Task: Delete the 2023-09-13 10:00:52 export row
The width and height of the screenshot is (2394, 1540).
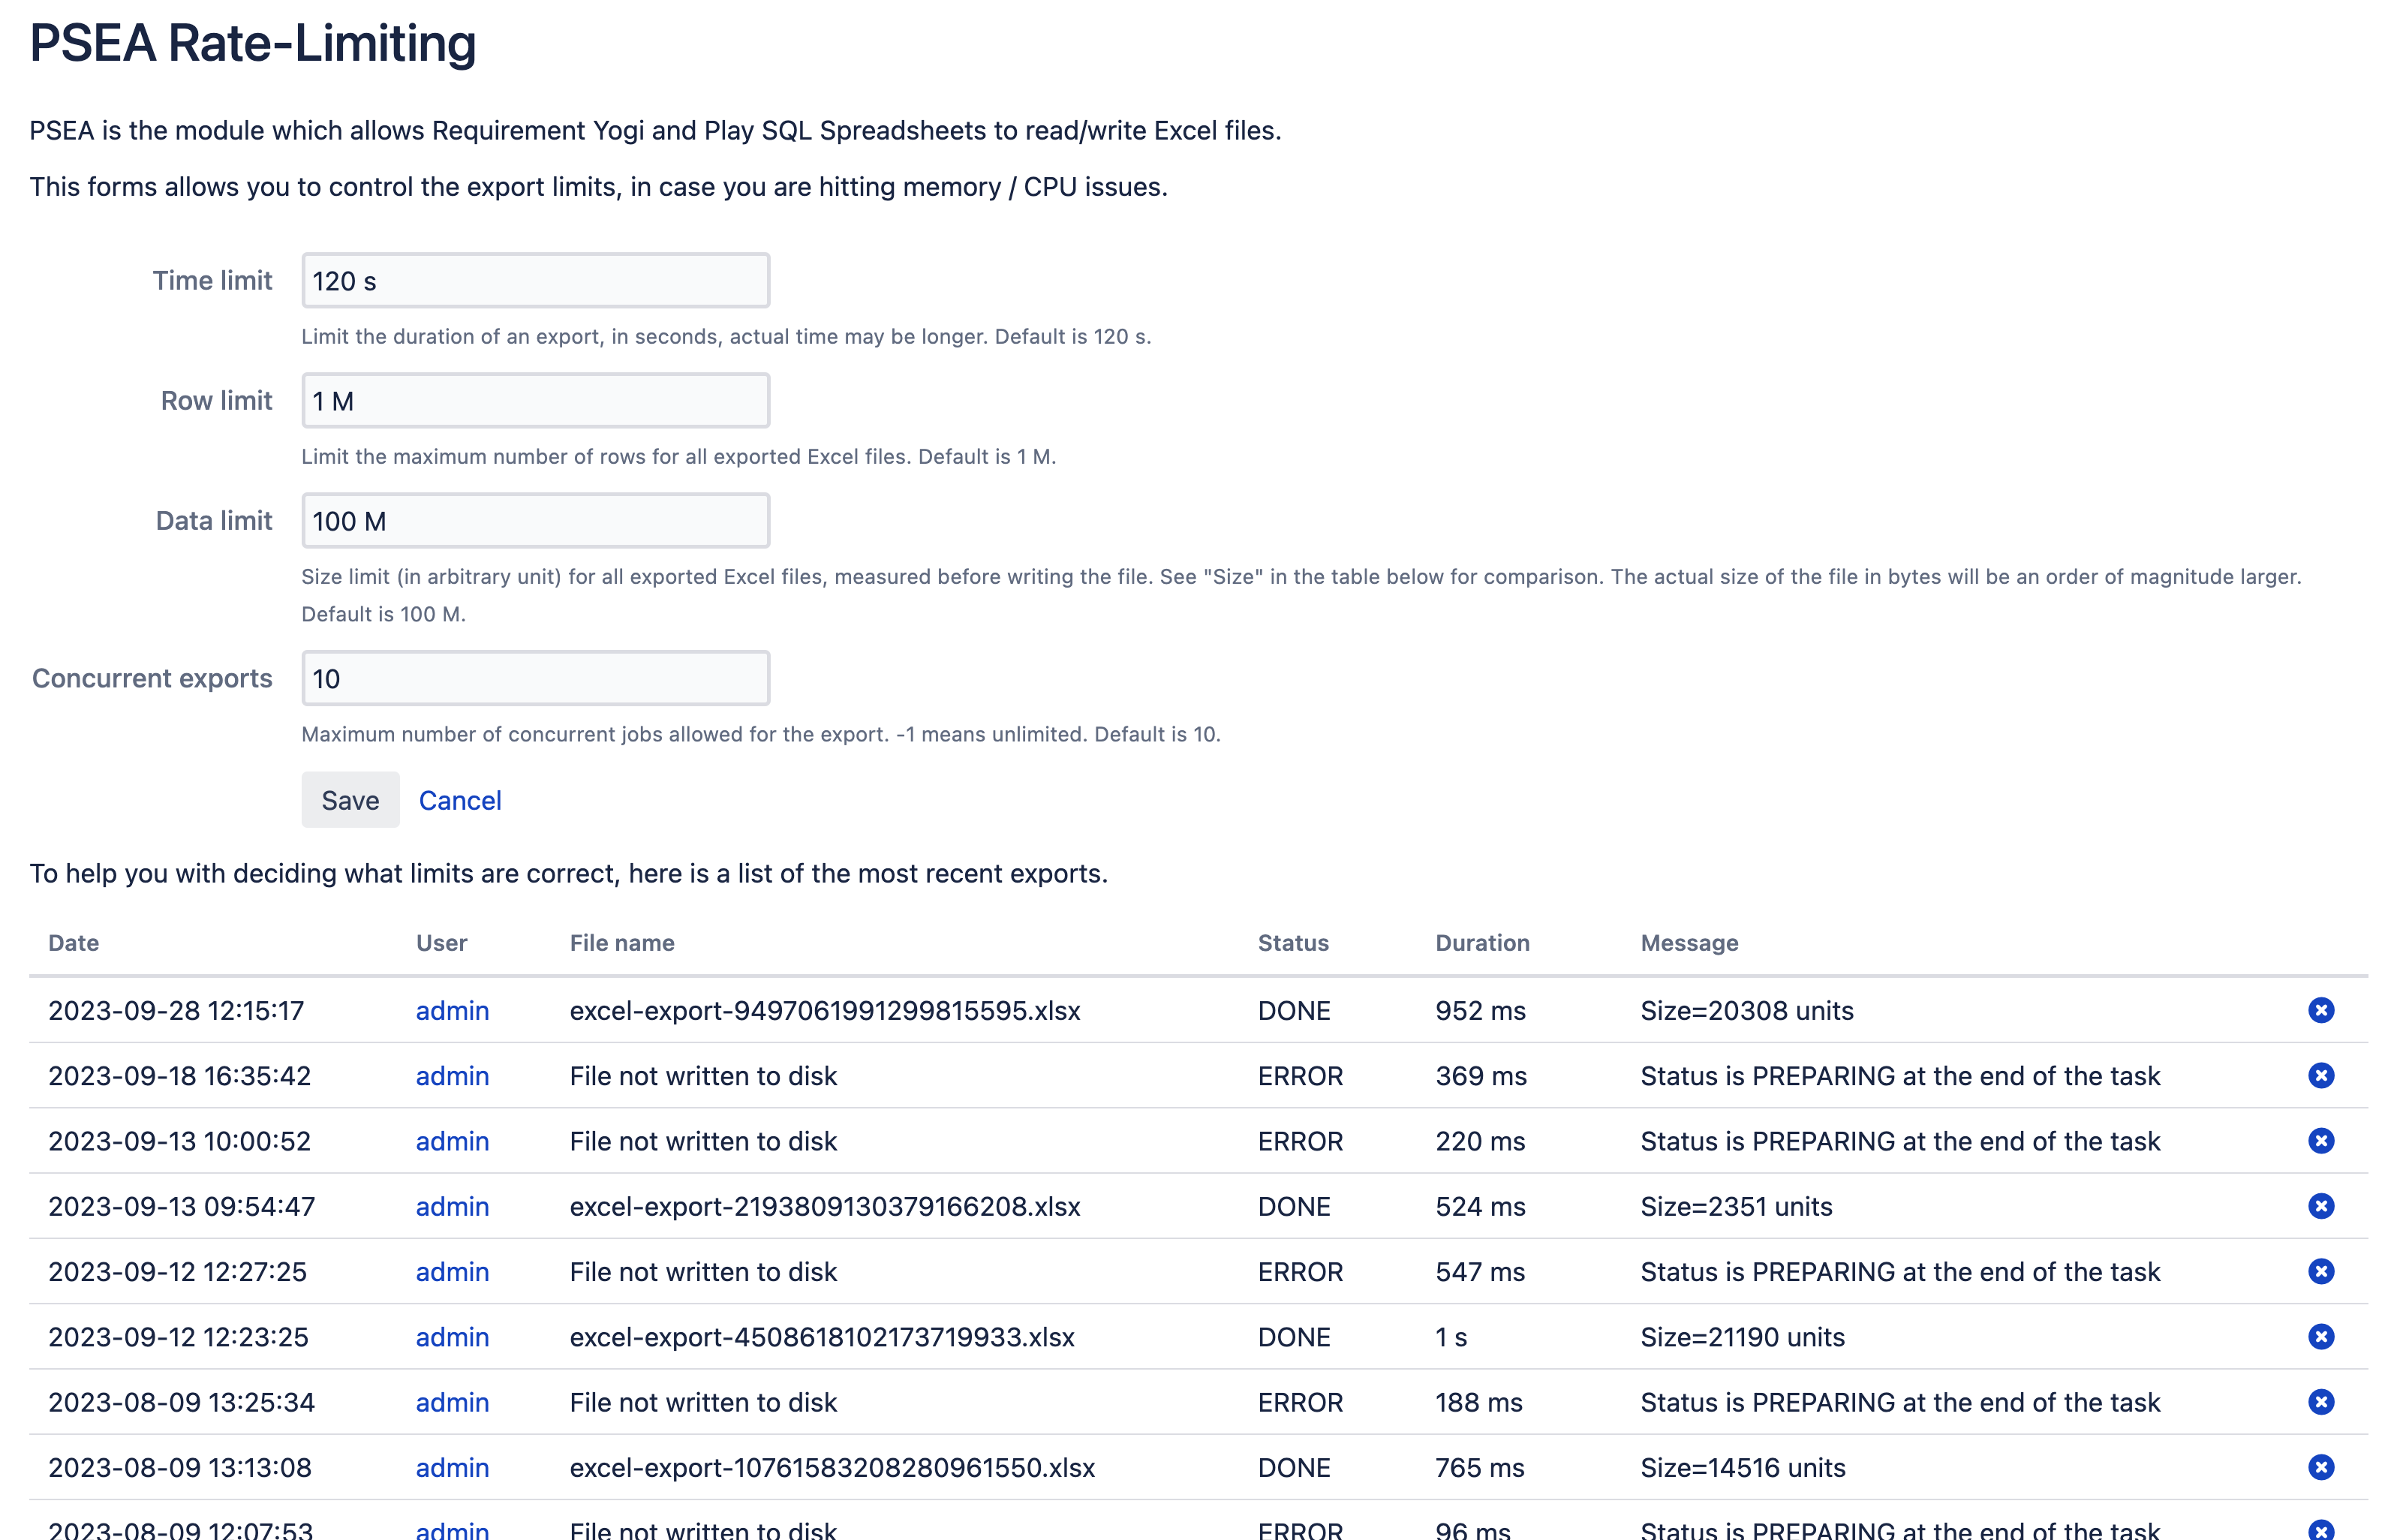Action: [x=2320, y=1141]
